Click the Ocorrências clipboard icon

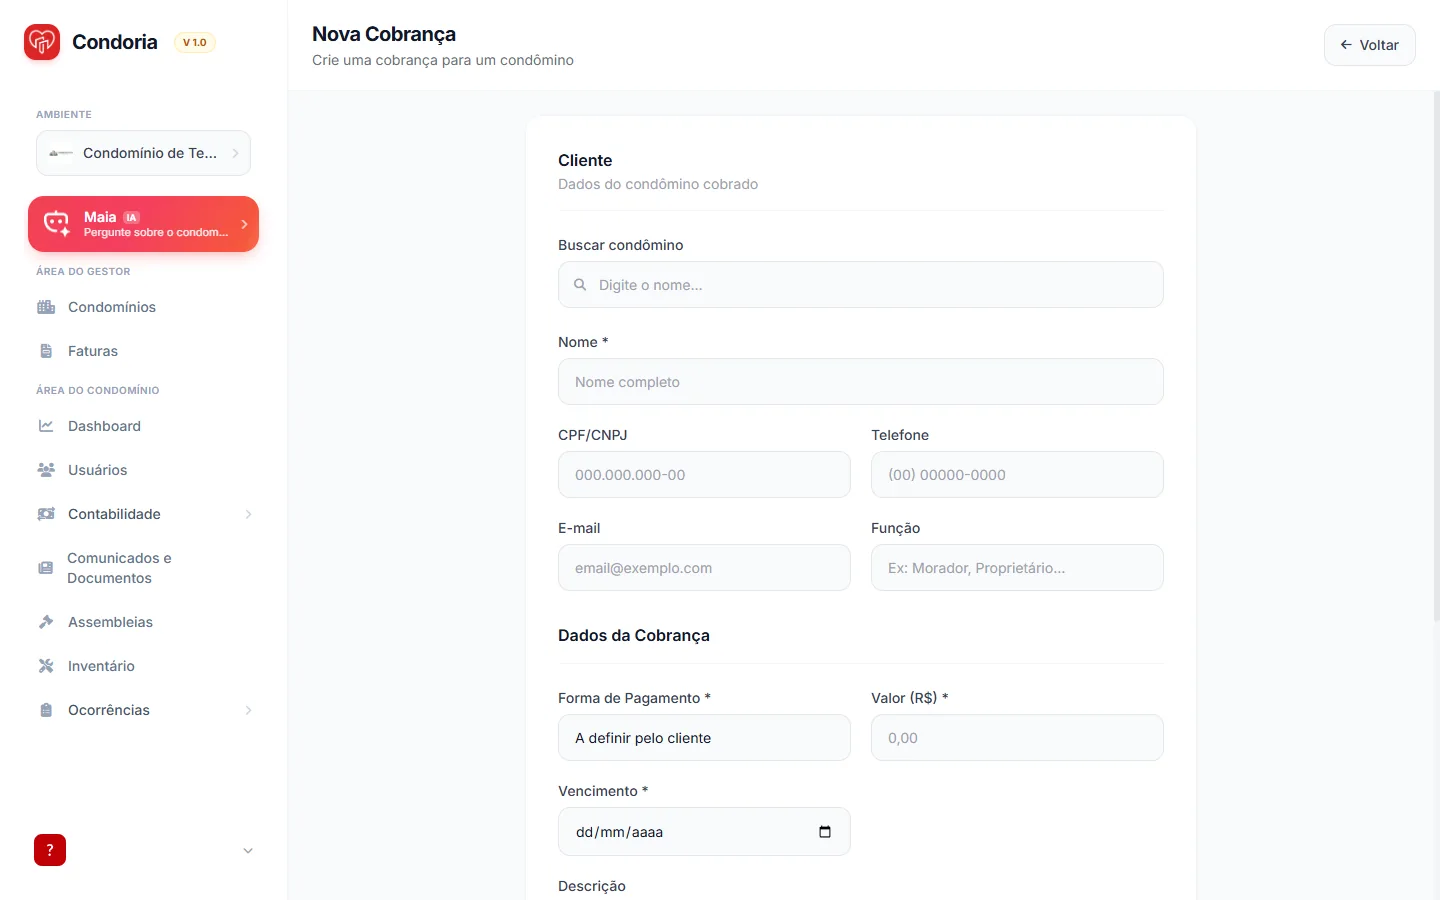point(46,710)
